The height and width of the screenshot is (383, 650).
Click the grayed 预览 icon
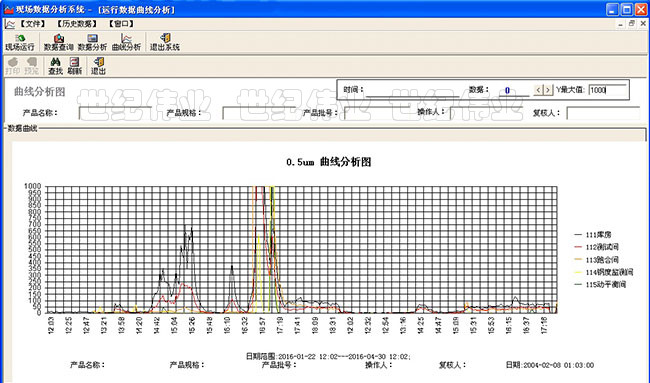click(x=32, y=66)
